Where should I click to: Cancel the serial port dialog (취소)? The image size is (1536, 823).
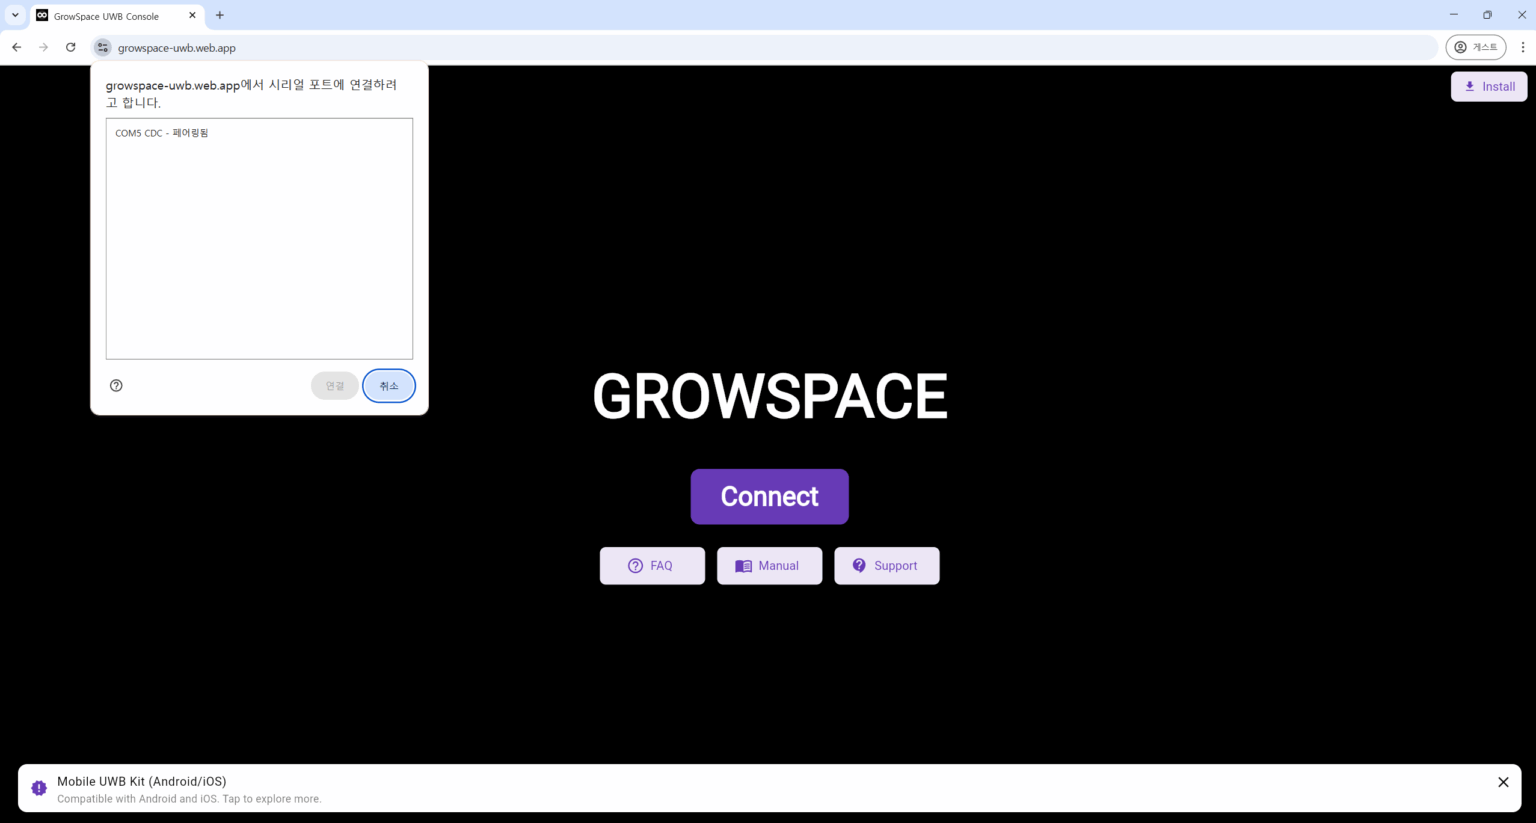pyautogui.click(x=389, y=386)
